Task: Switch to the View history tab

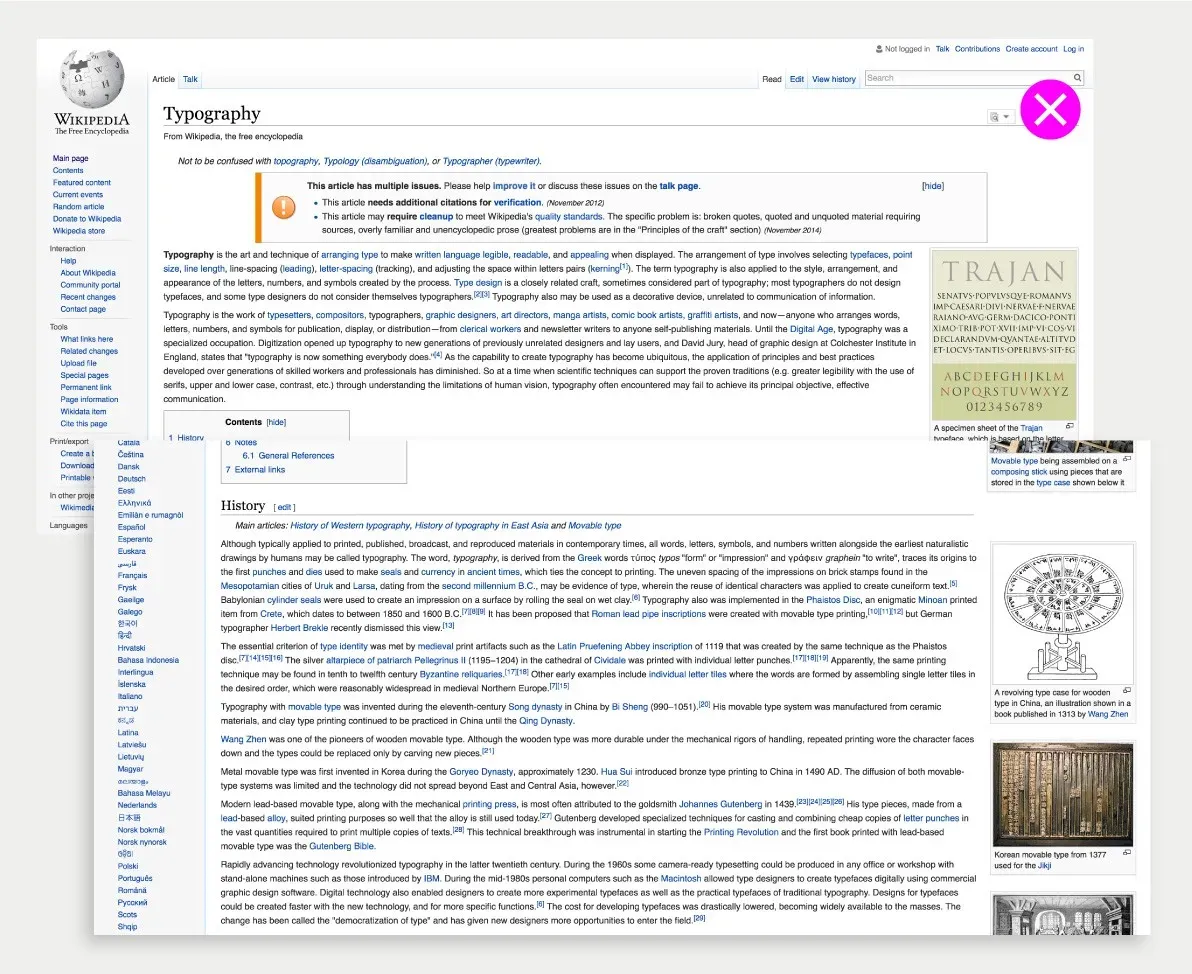Action: (x=833, y=79)
